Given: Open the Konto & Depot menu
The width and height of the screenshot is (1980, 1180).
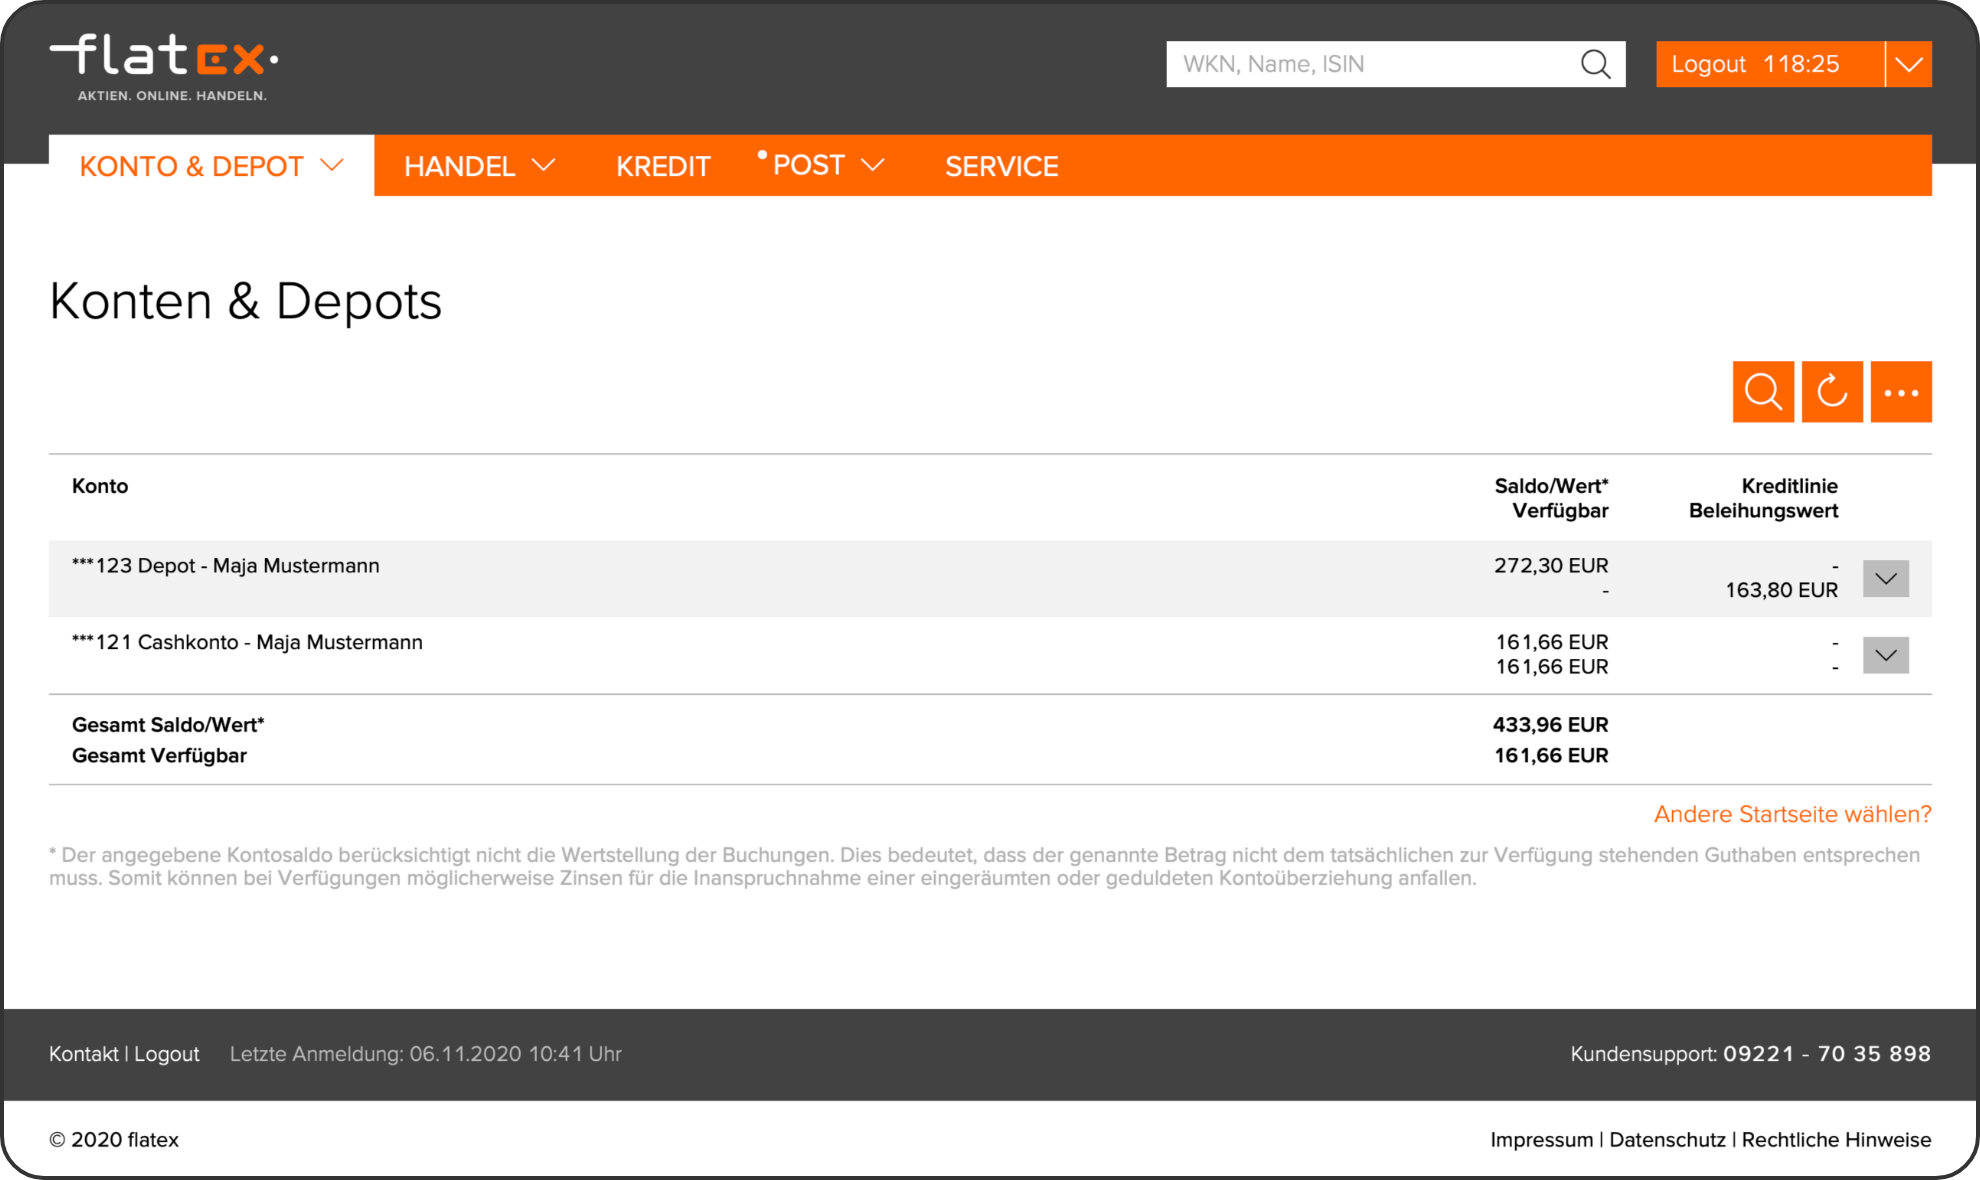Looking at the screenshot, I should tap(211, 166).
